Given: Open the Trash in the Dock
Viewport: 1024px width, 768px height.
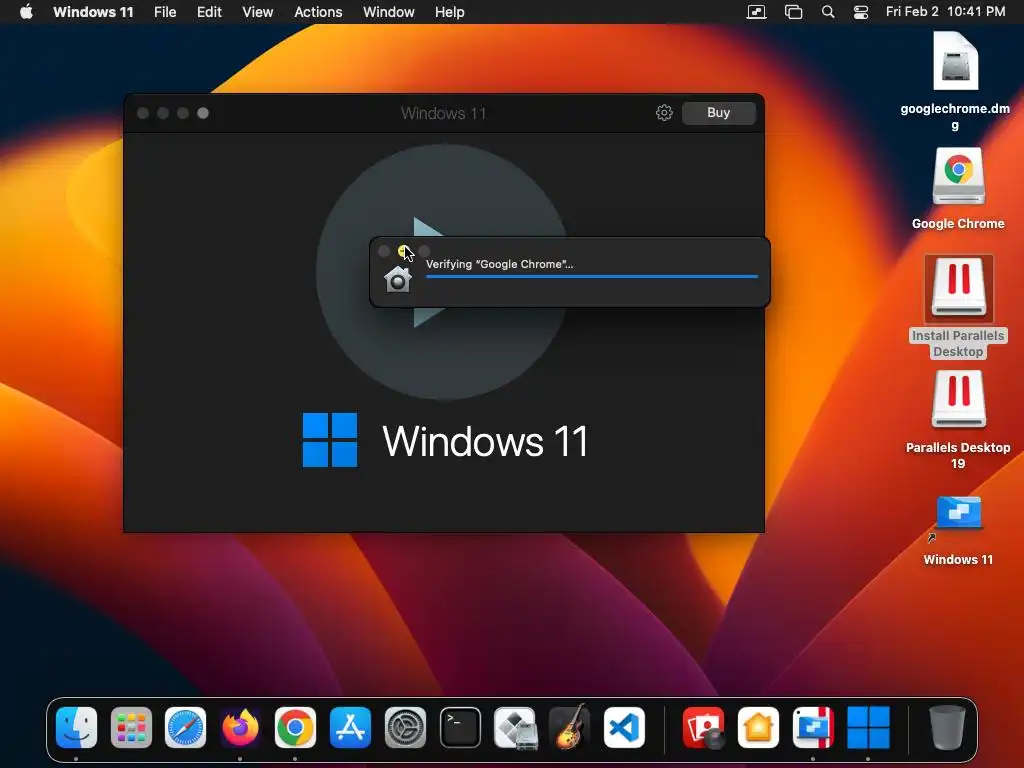Looking at the screenshot, I should click(x=947, y=728).
